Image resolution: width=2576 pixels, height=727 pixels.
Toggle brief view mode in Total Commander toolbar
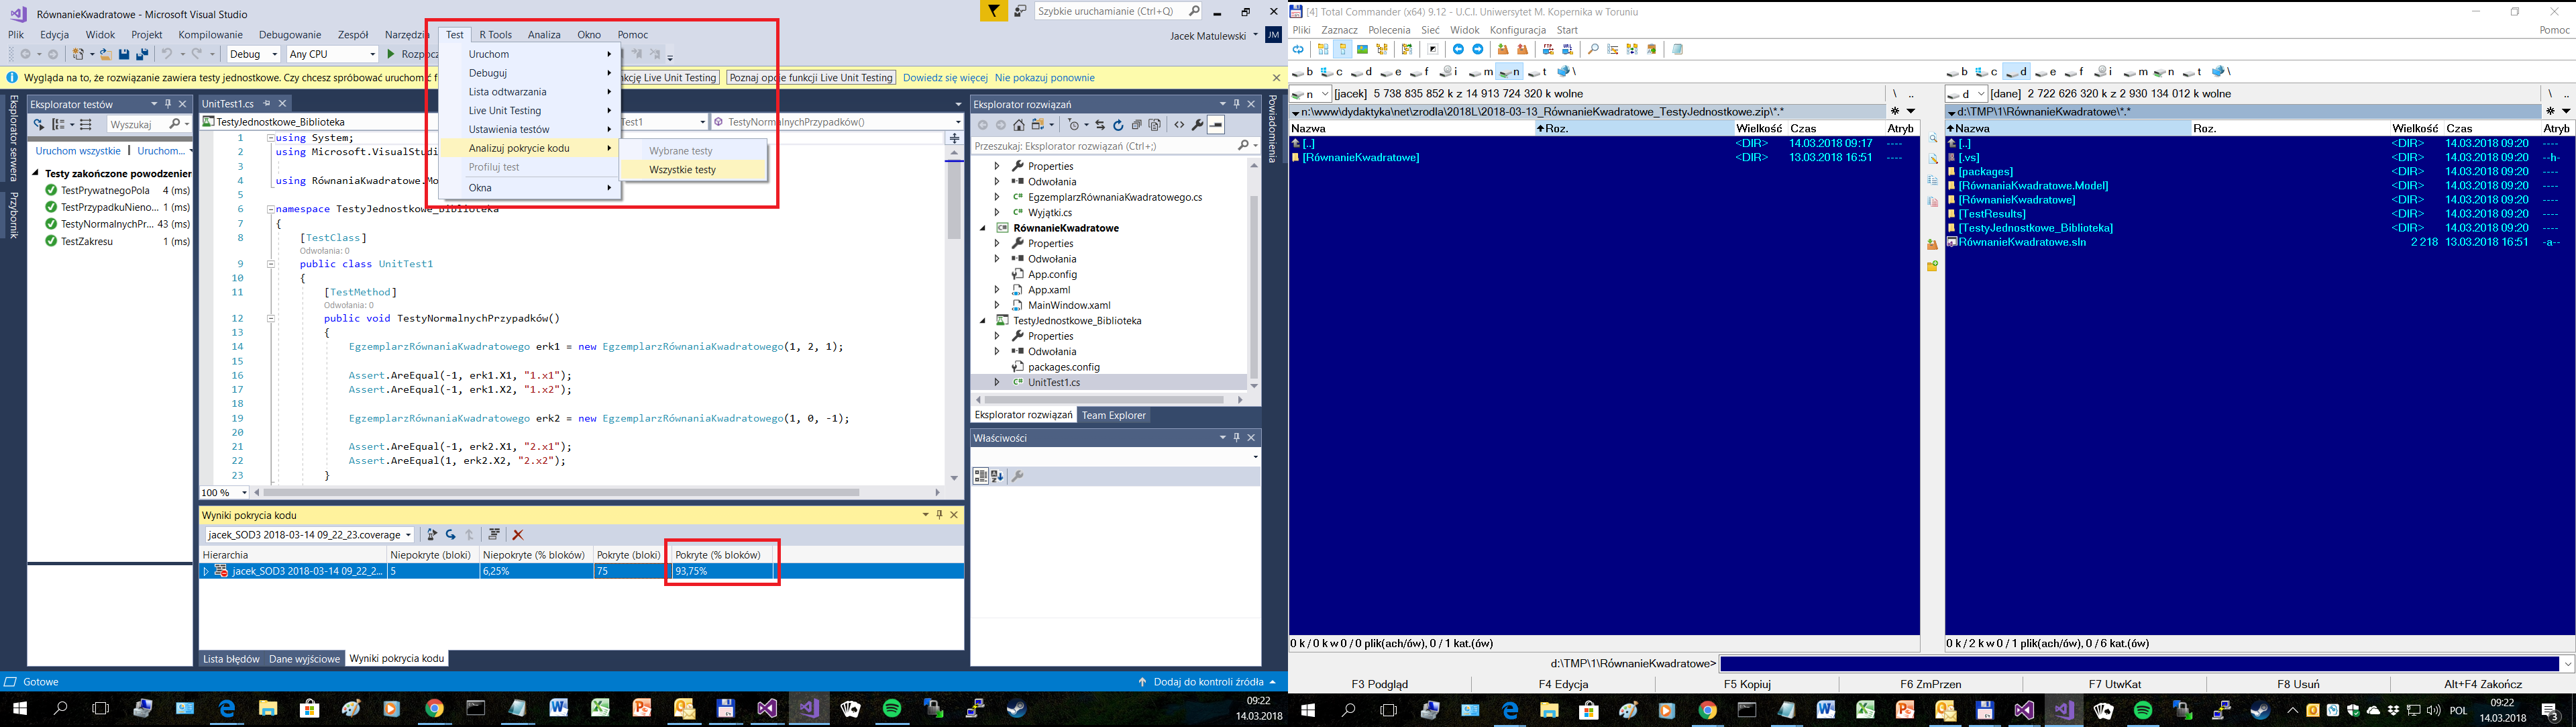coord(1323,49)
